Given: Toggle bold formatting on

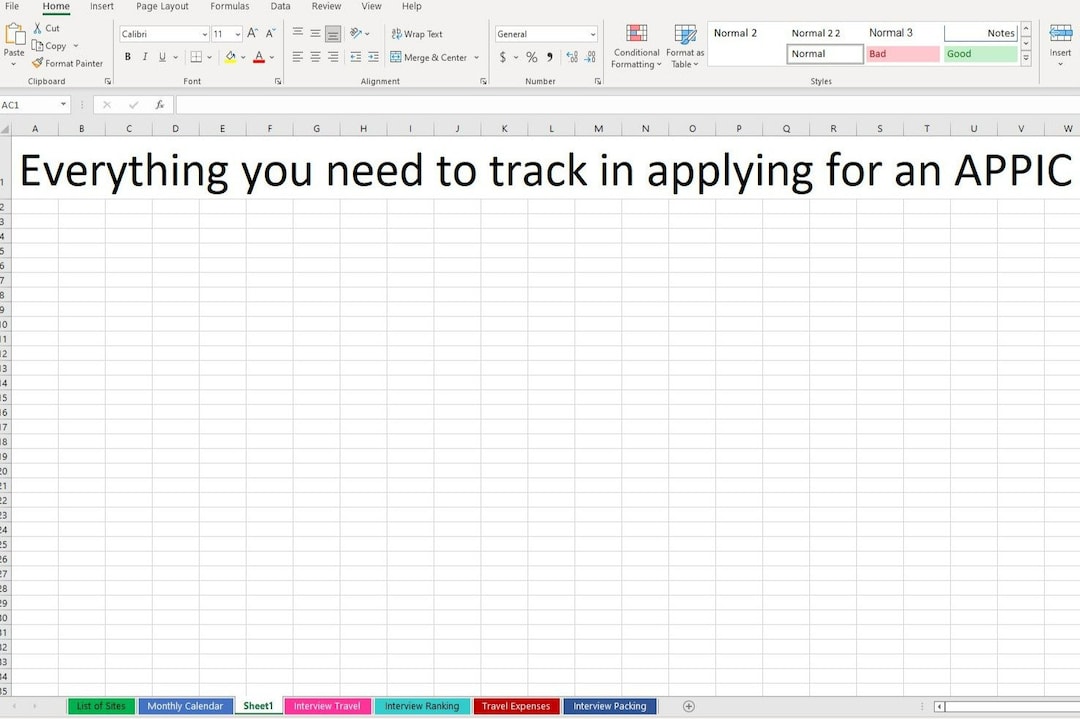Looking at the screenshot, I should tap(127, 56).
